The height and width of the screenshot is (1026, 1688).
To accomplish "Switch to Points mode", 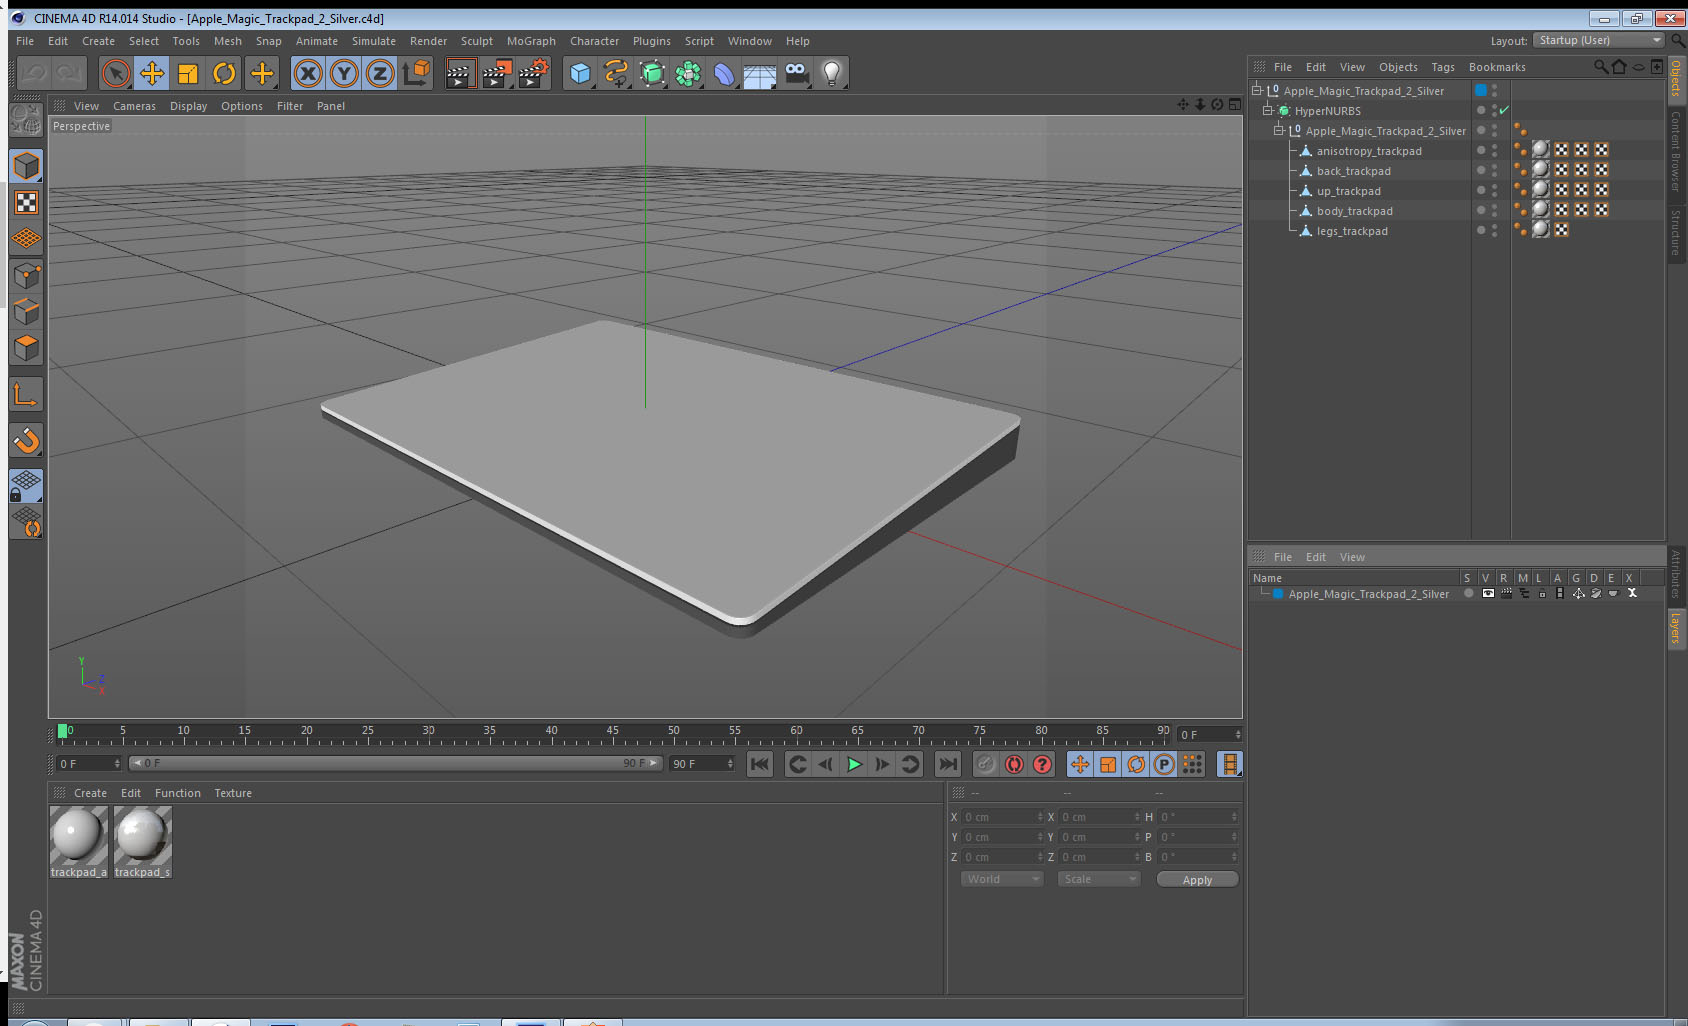I will (x=26, y=275).
